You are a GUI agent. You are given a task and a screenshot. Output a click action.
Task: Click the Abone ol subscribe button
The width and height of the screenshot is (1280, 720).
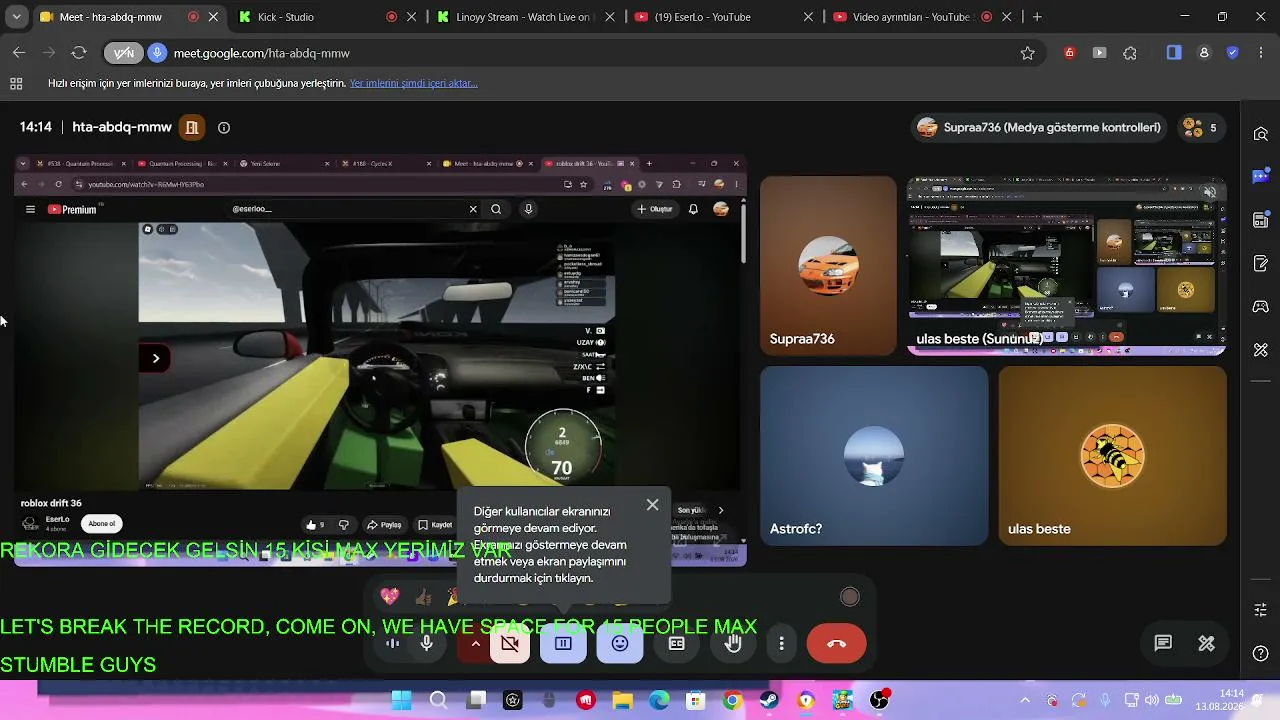pyautogui.click(x=101, y=524)
